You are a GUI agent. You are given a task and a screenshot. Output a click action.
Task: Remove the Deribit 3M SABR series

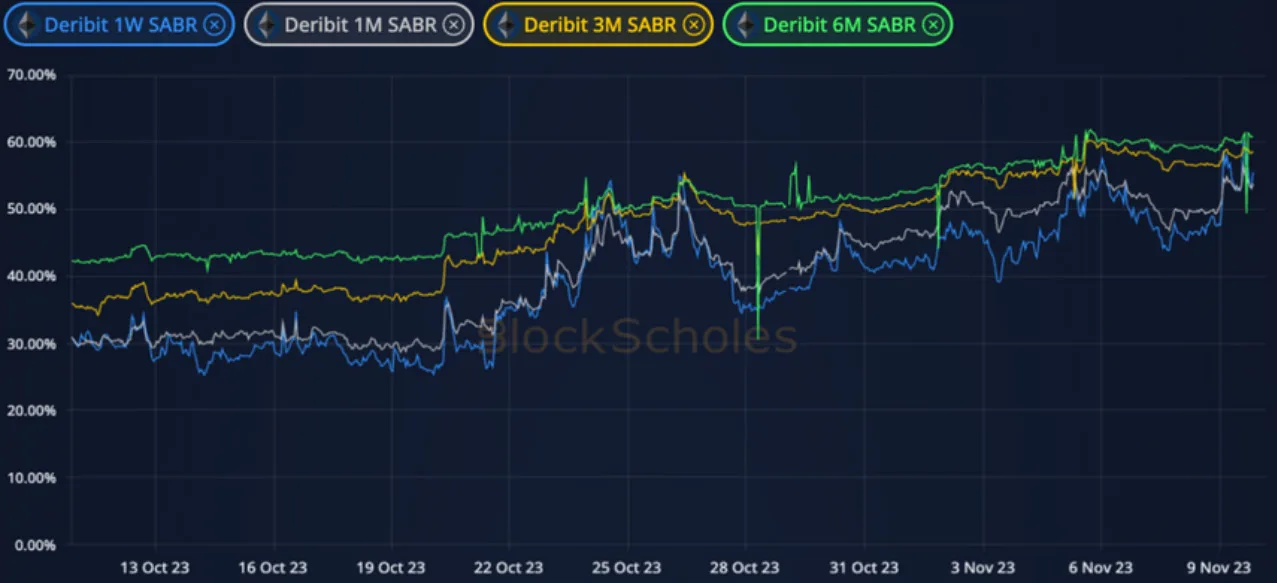[x=693, y=25]
